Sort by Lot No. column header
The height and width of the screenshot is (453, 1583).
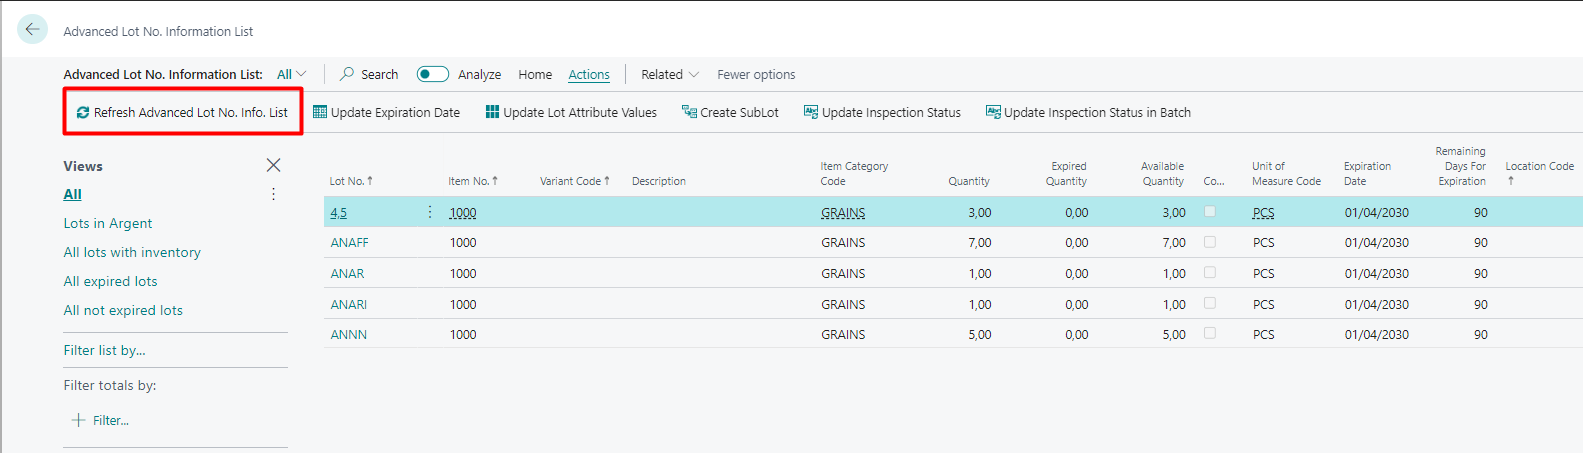tap(351, 181)
